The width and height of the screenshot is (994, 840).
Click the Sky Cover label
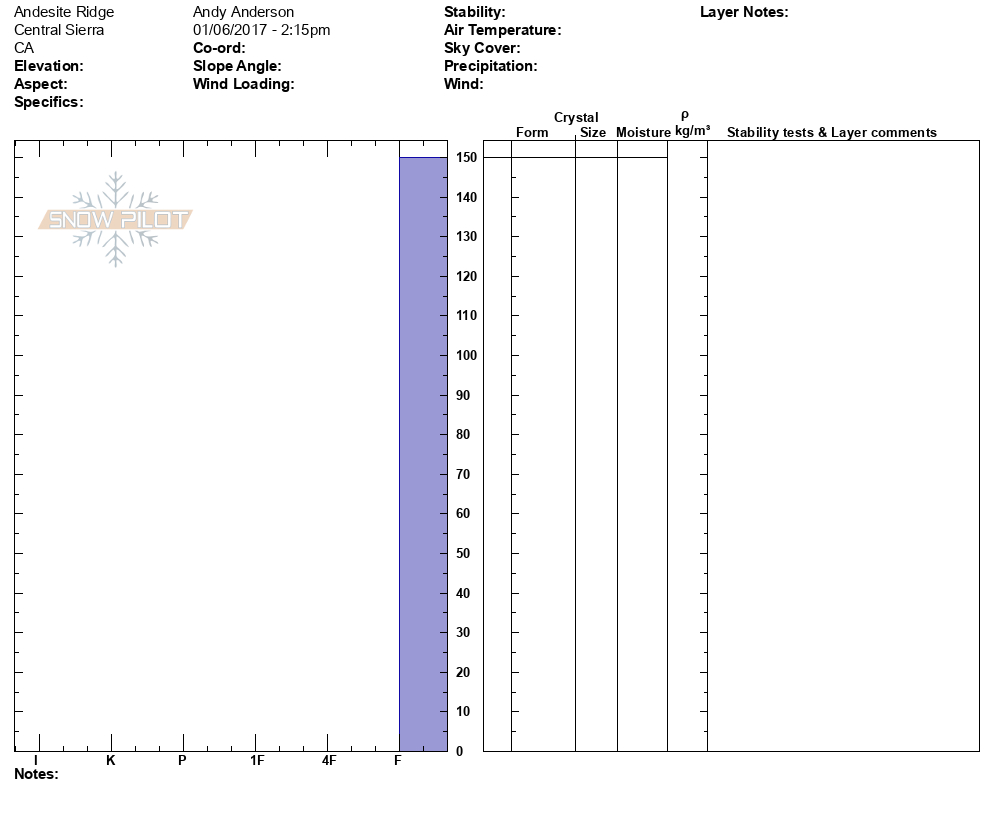coord(482,48)
